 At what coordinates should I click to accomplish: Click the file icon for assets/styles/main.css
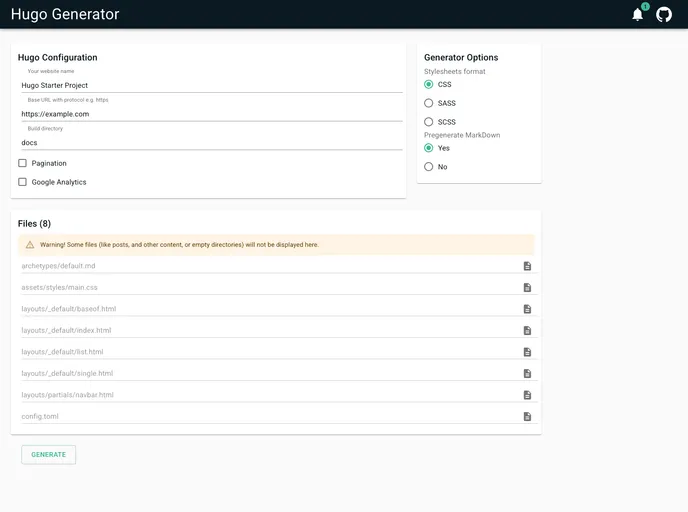click(x=527, y=288)
